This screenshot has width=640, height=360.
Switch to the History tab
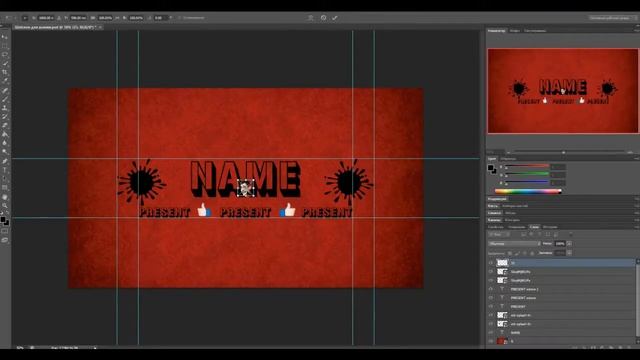click(550, 227)
